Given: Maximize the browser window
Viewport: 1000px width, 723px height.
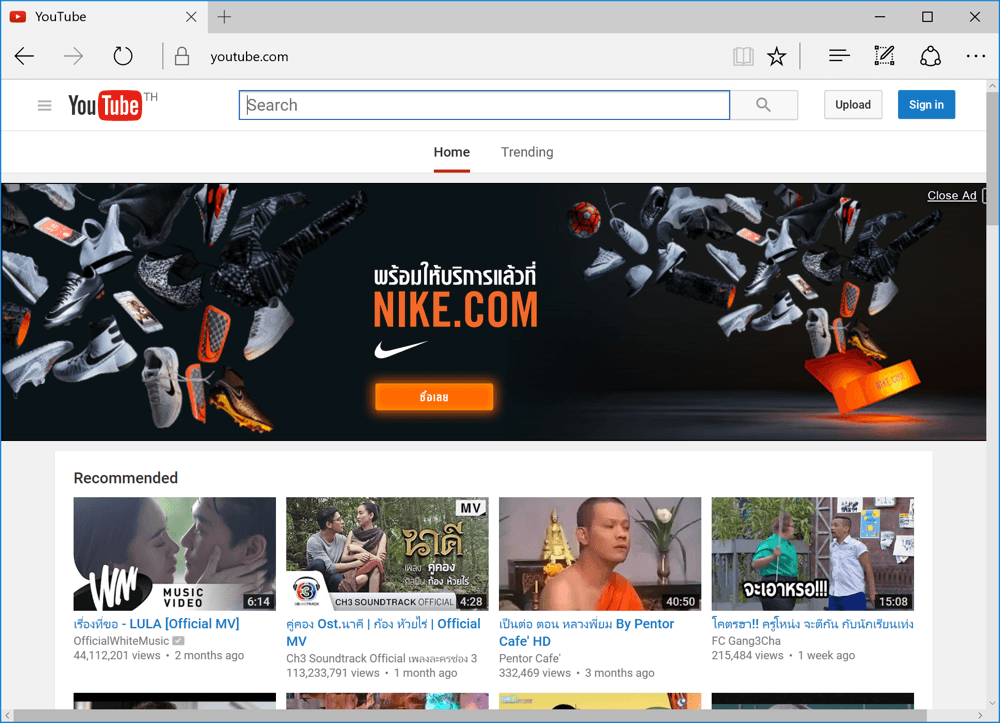Looking at the screenshot, I should [x=927, y=17].
